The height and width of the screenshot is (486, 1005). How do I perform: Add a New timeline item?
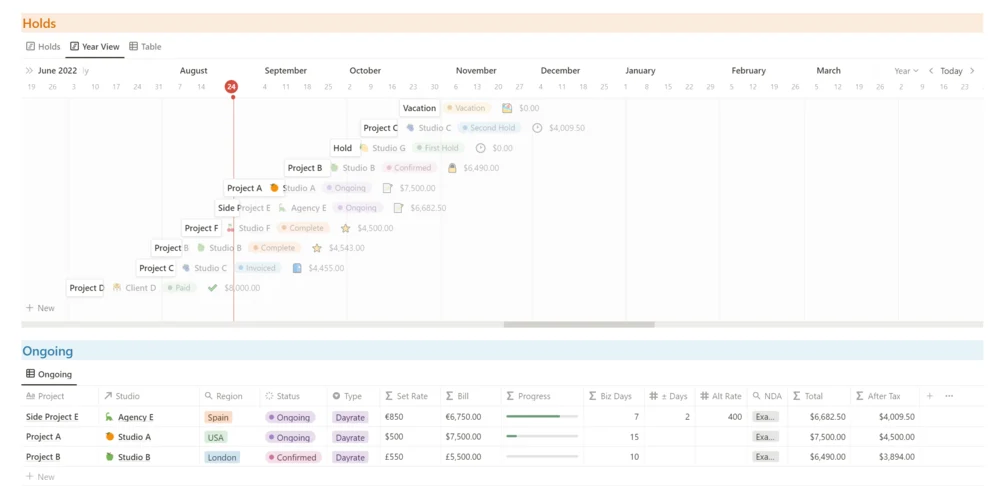pyautogui.click(x=40, y=308)
